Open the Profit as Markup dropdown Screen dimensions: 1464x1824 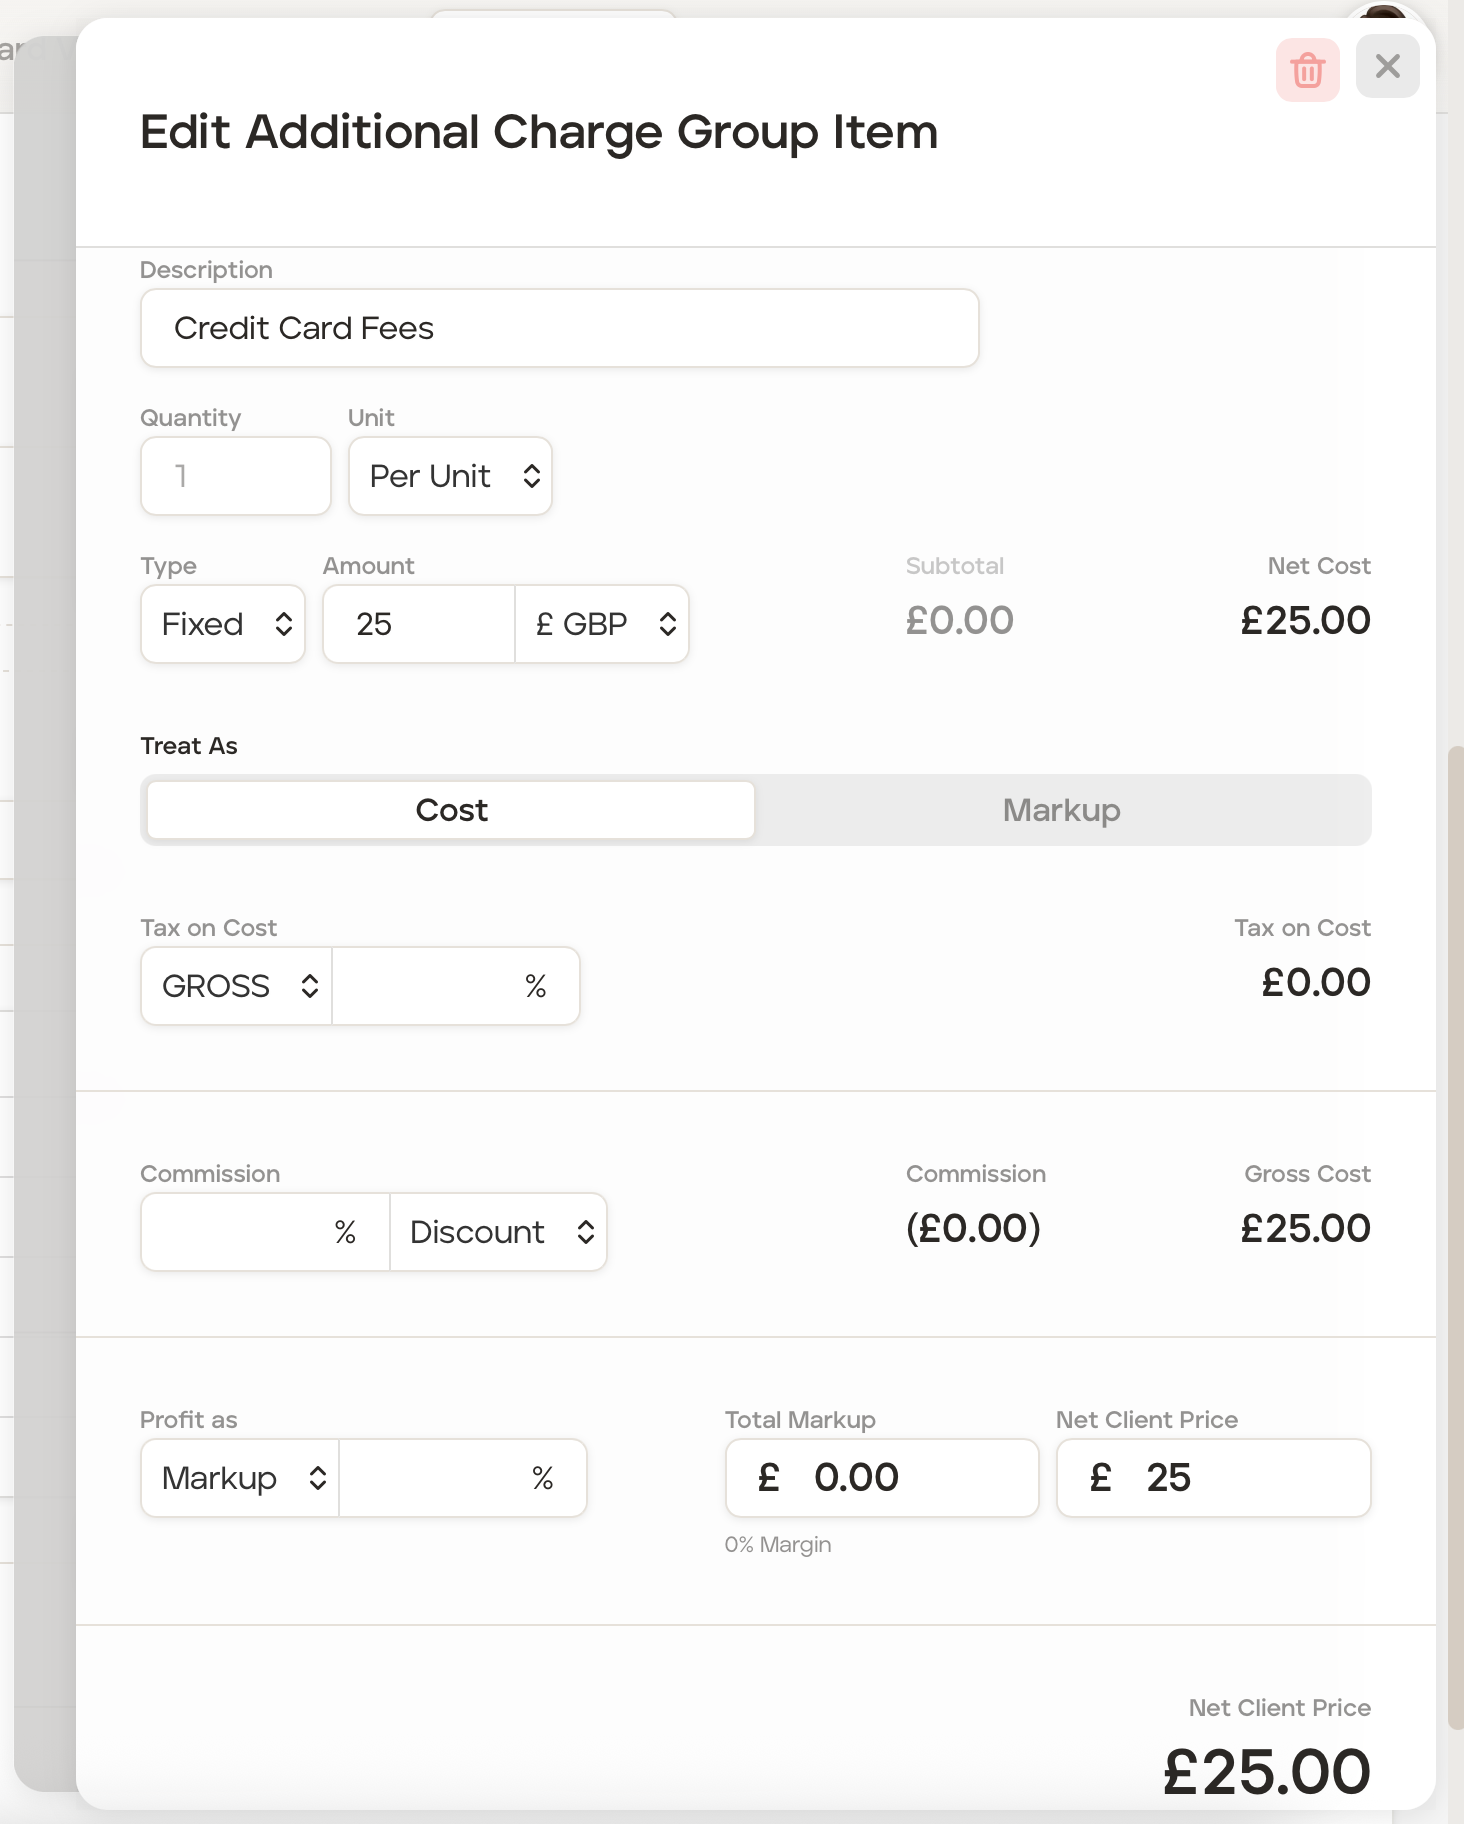(241, 1478)
